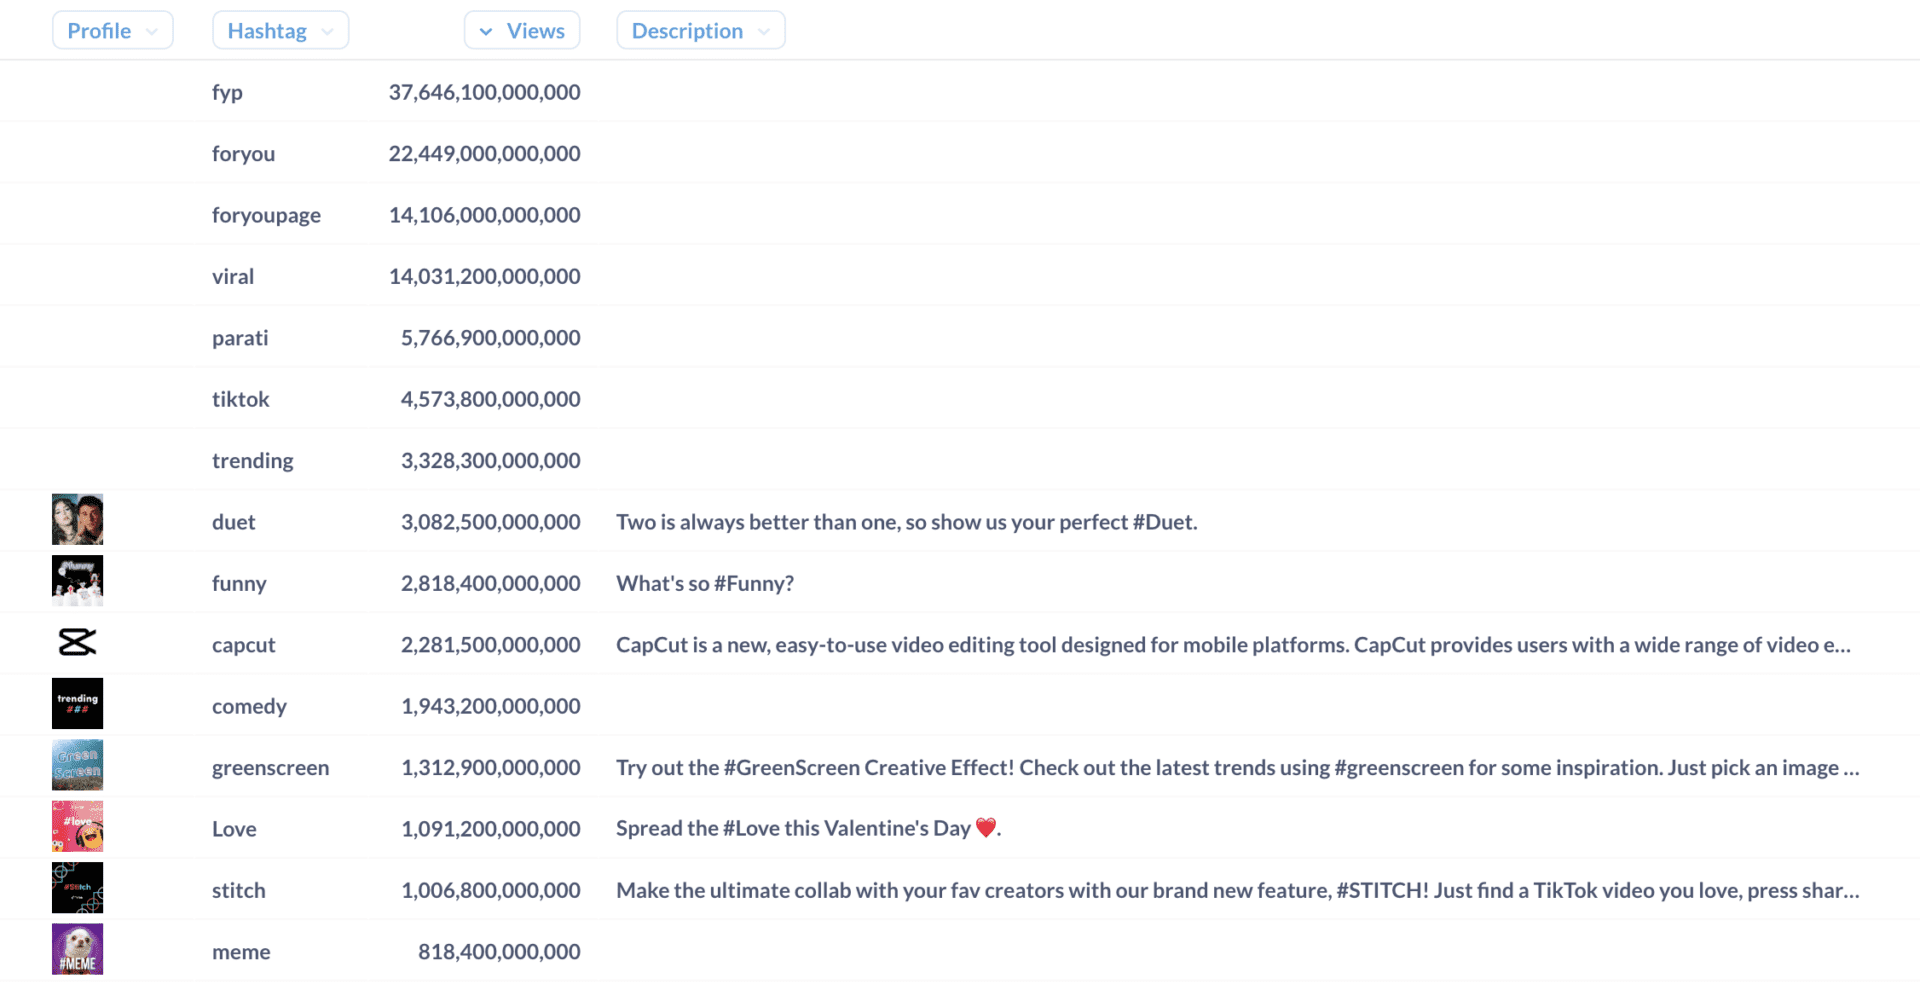Click the views value 5,766,900,000,000
The width and height of the screenshot is (1920, 984).
pos(491,338)
